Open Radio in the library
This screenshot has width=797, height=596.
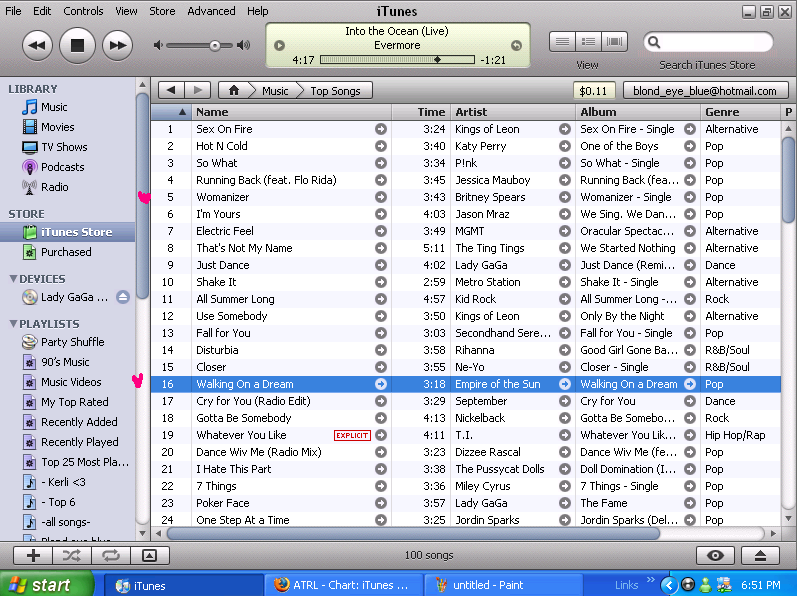[x=54, y=187]
